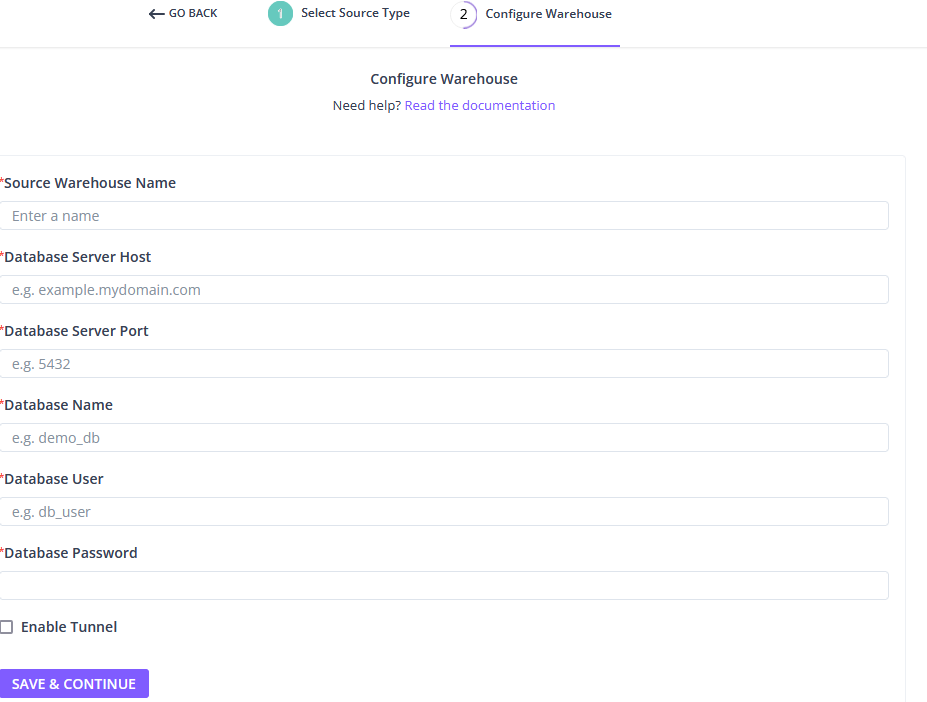Viewport: 927px width, 702px height.
Task: Click into the Database Server Host field
Action: 444,290
